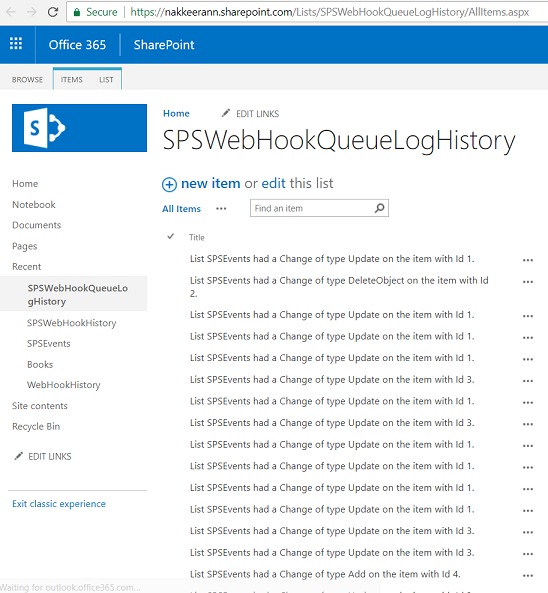Open SPSWebHookQueueLogHistory in left navigation

pos(78,295)
